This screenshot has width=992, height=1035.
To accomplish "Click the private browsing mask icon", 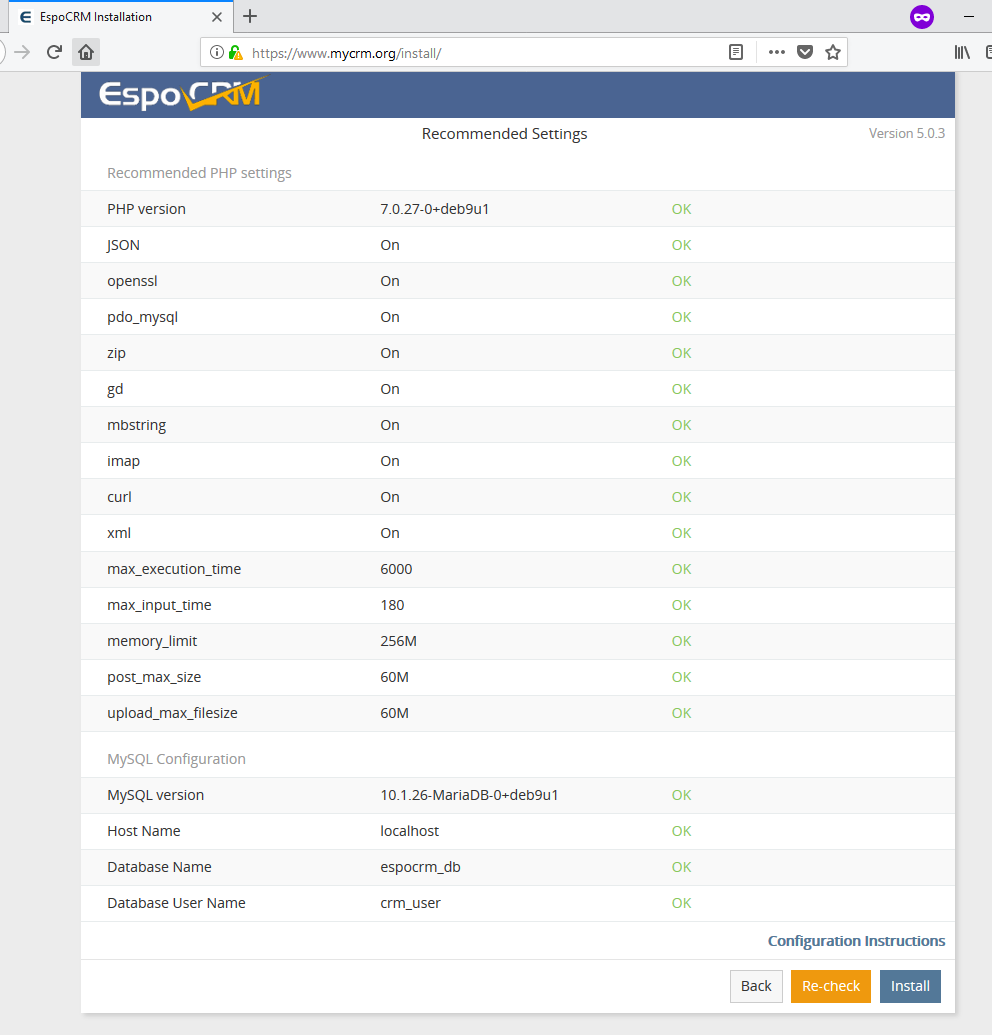I will point(921,17).
